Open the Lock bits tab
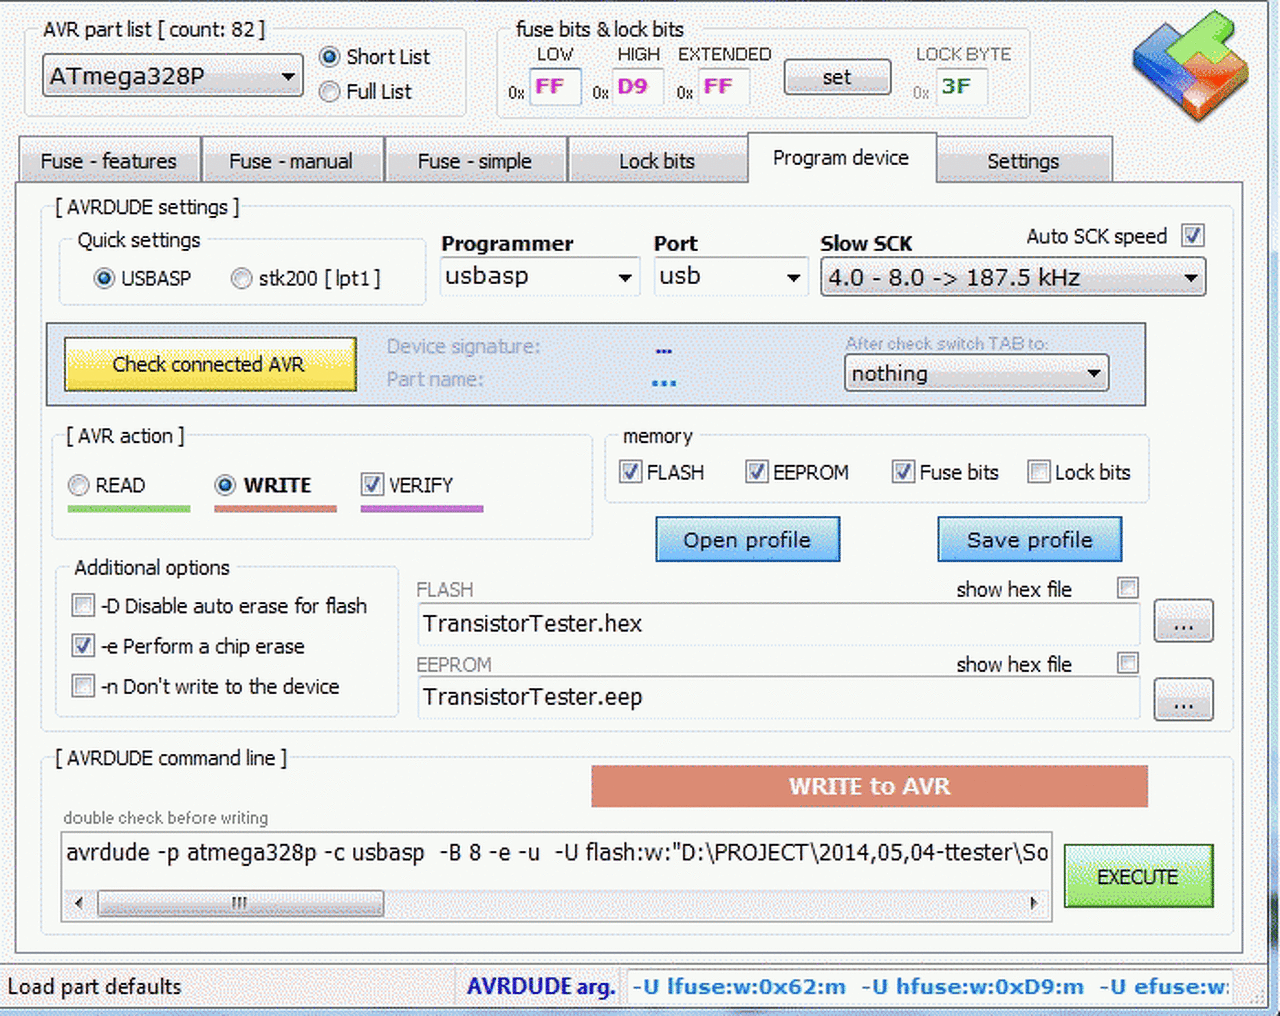 (x=657, y=161)
